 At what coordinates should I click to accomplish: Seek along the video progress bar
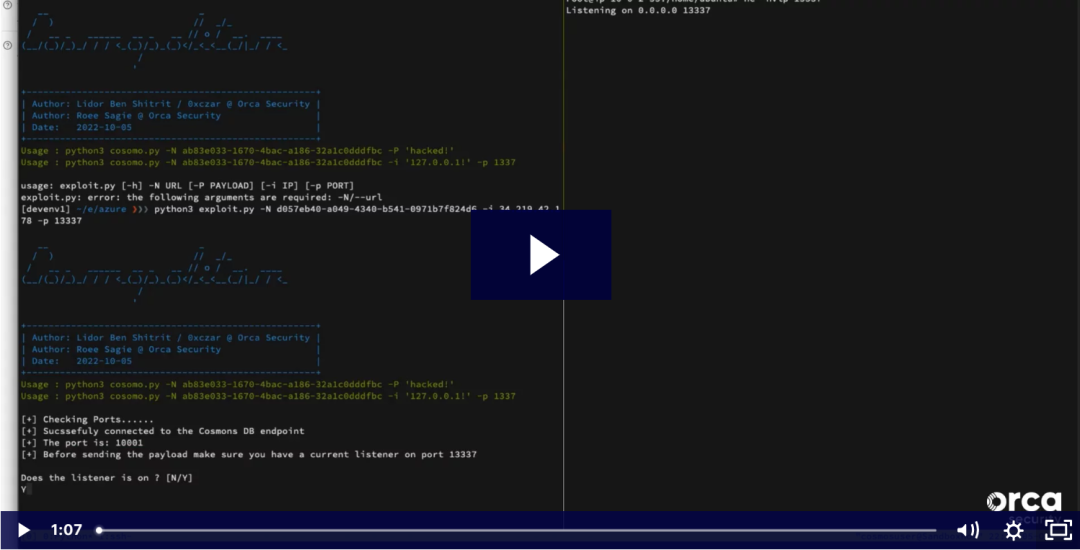pyautogui.click(x=517, y=530)
